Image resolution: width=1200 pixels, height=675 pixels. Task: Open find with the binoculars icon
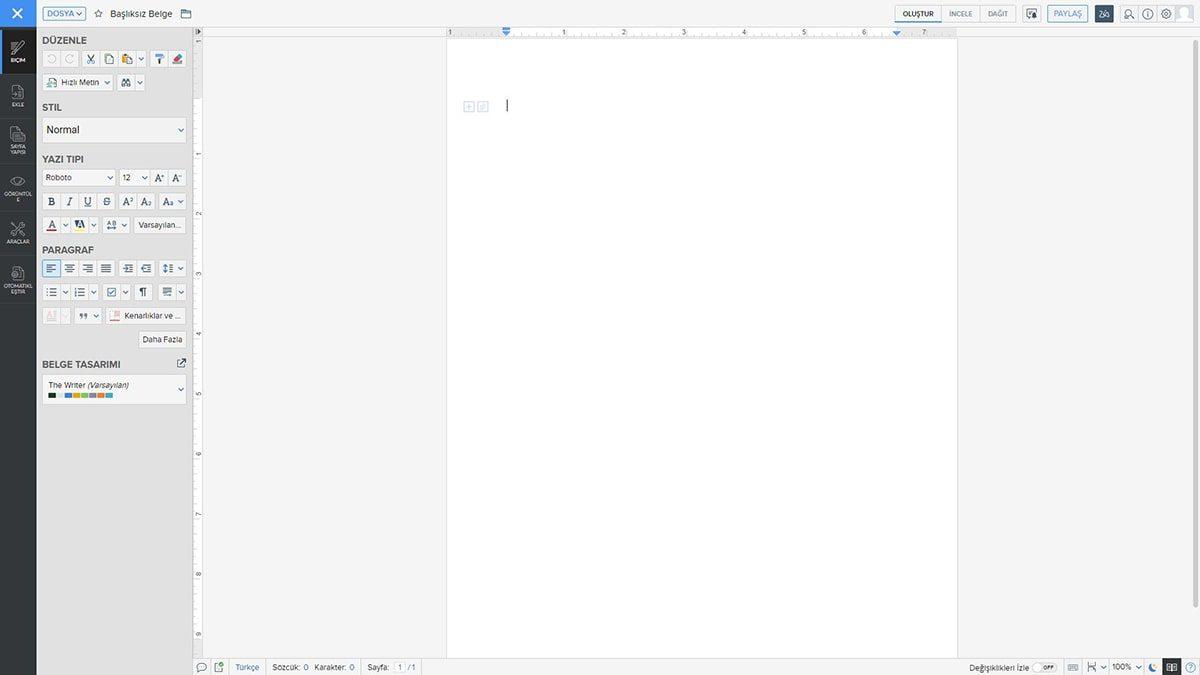125,81
